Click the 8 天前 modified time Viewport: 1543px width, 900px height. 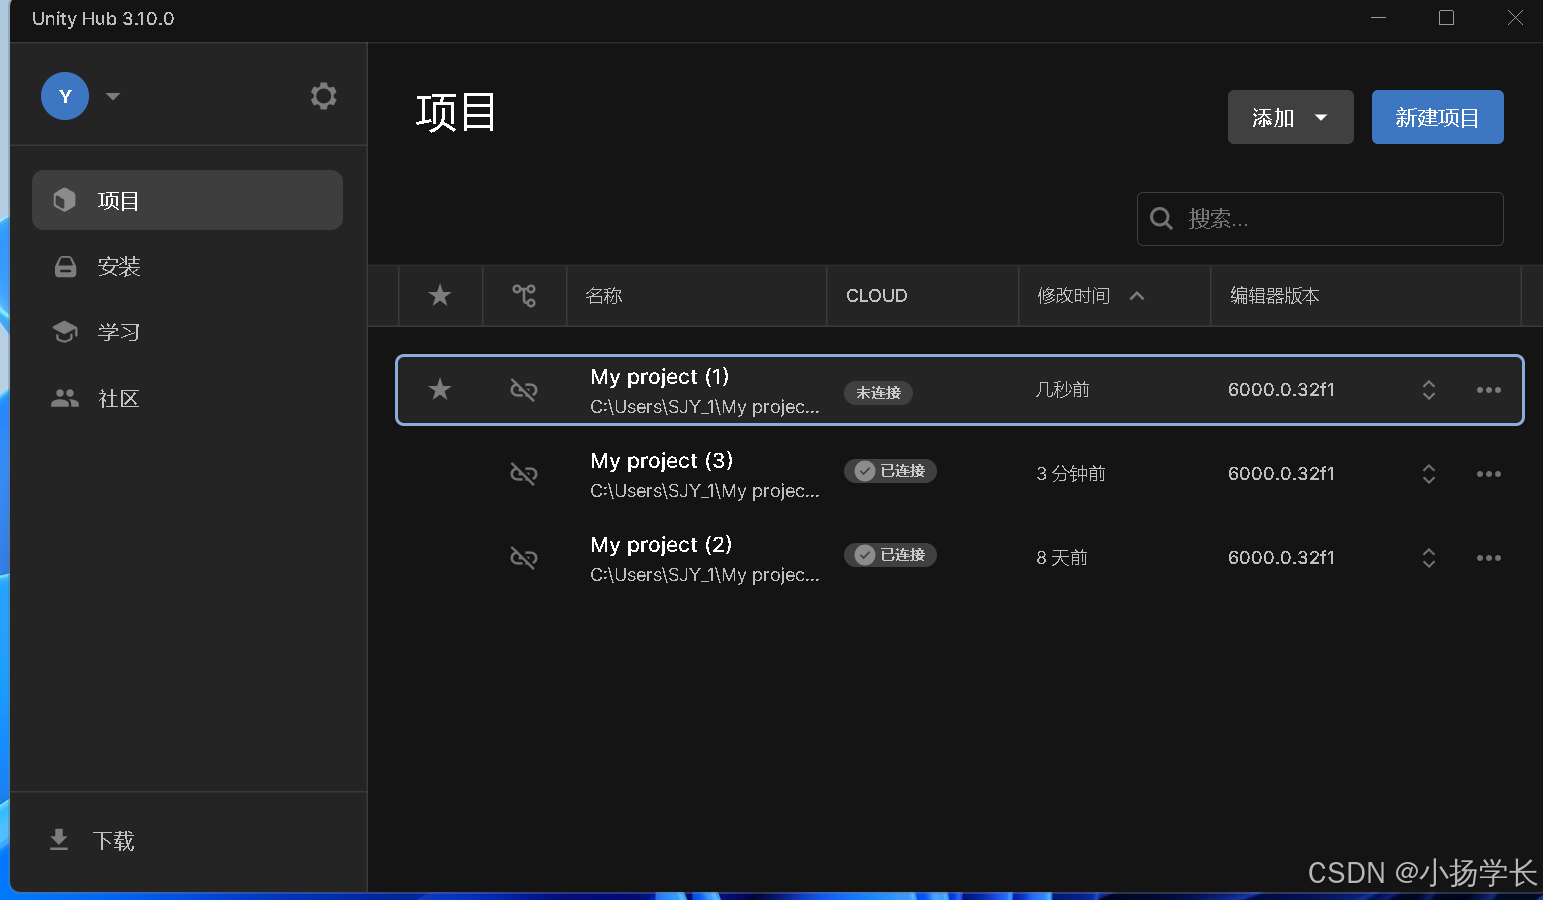click(1062, 557)
